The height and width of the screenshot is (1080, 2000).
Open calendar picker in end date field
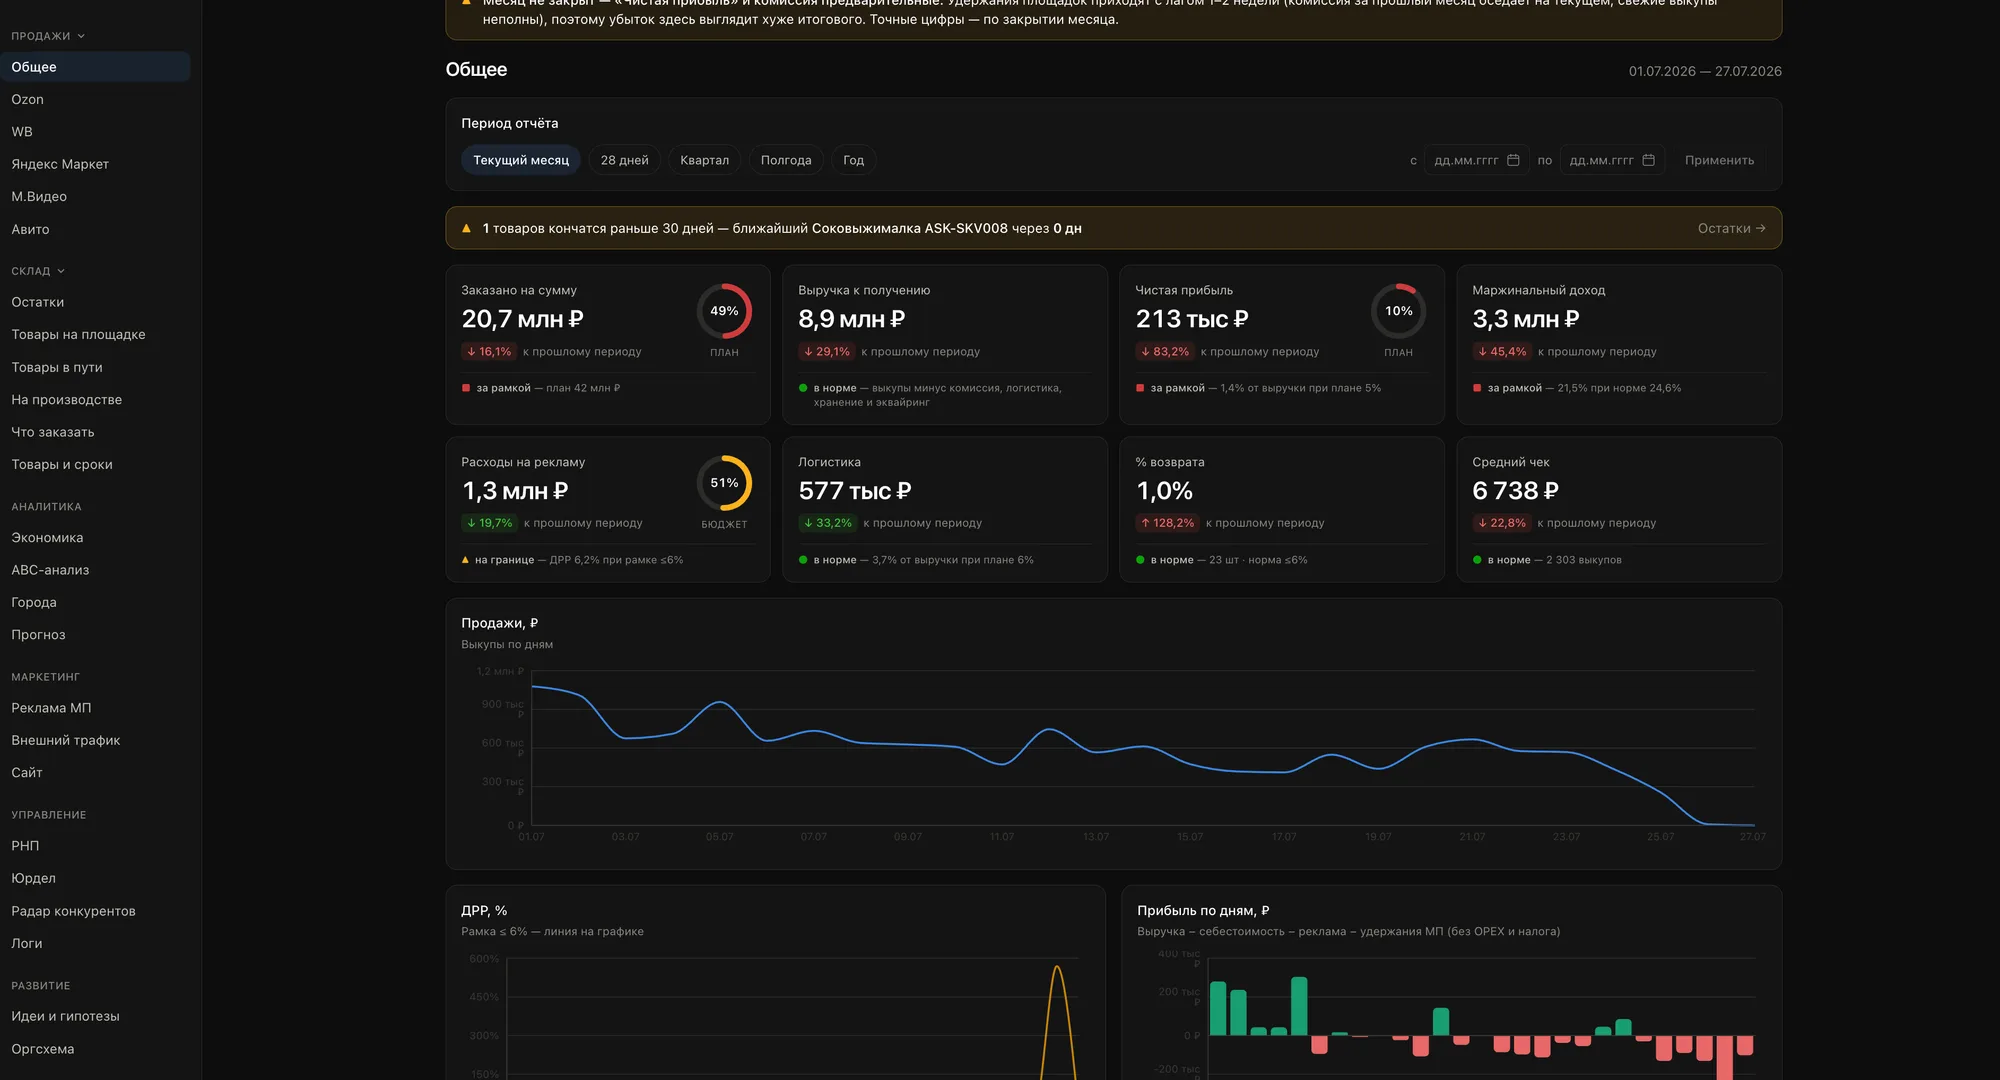pos(1648,160)
